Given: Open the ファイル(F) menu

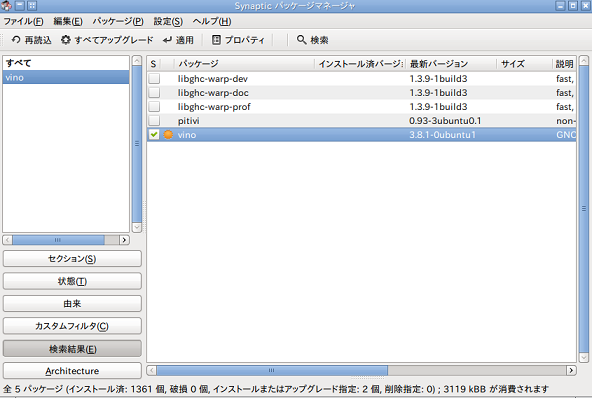Looking at the screenshot, I should tap(23, 22).
